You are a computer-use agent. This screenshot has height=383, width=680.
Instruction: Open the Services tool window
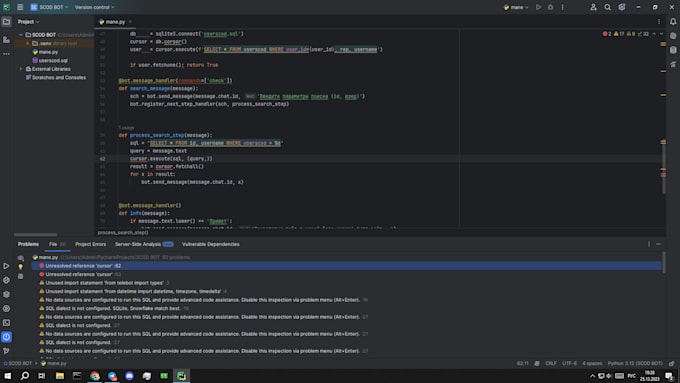6,308
